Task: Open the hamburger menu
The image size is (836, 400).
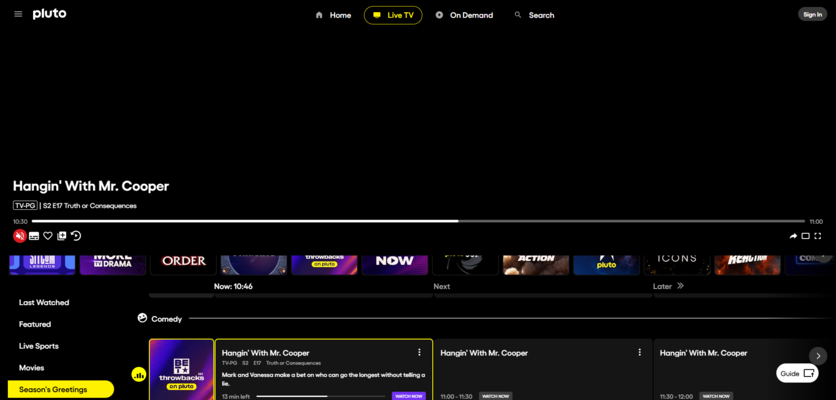Action: click(18, 14)
